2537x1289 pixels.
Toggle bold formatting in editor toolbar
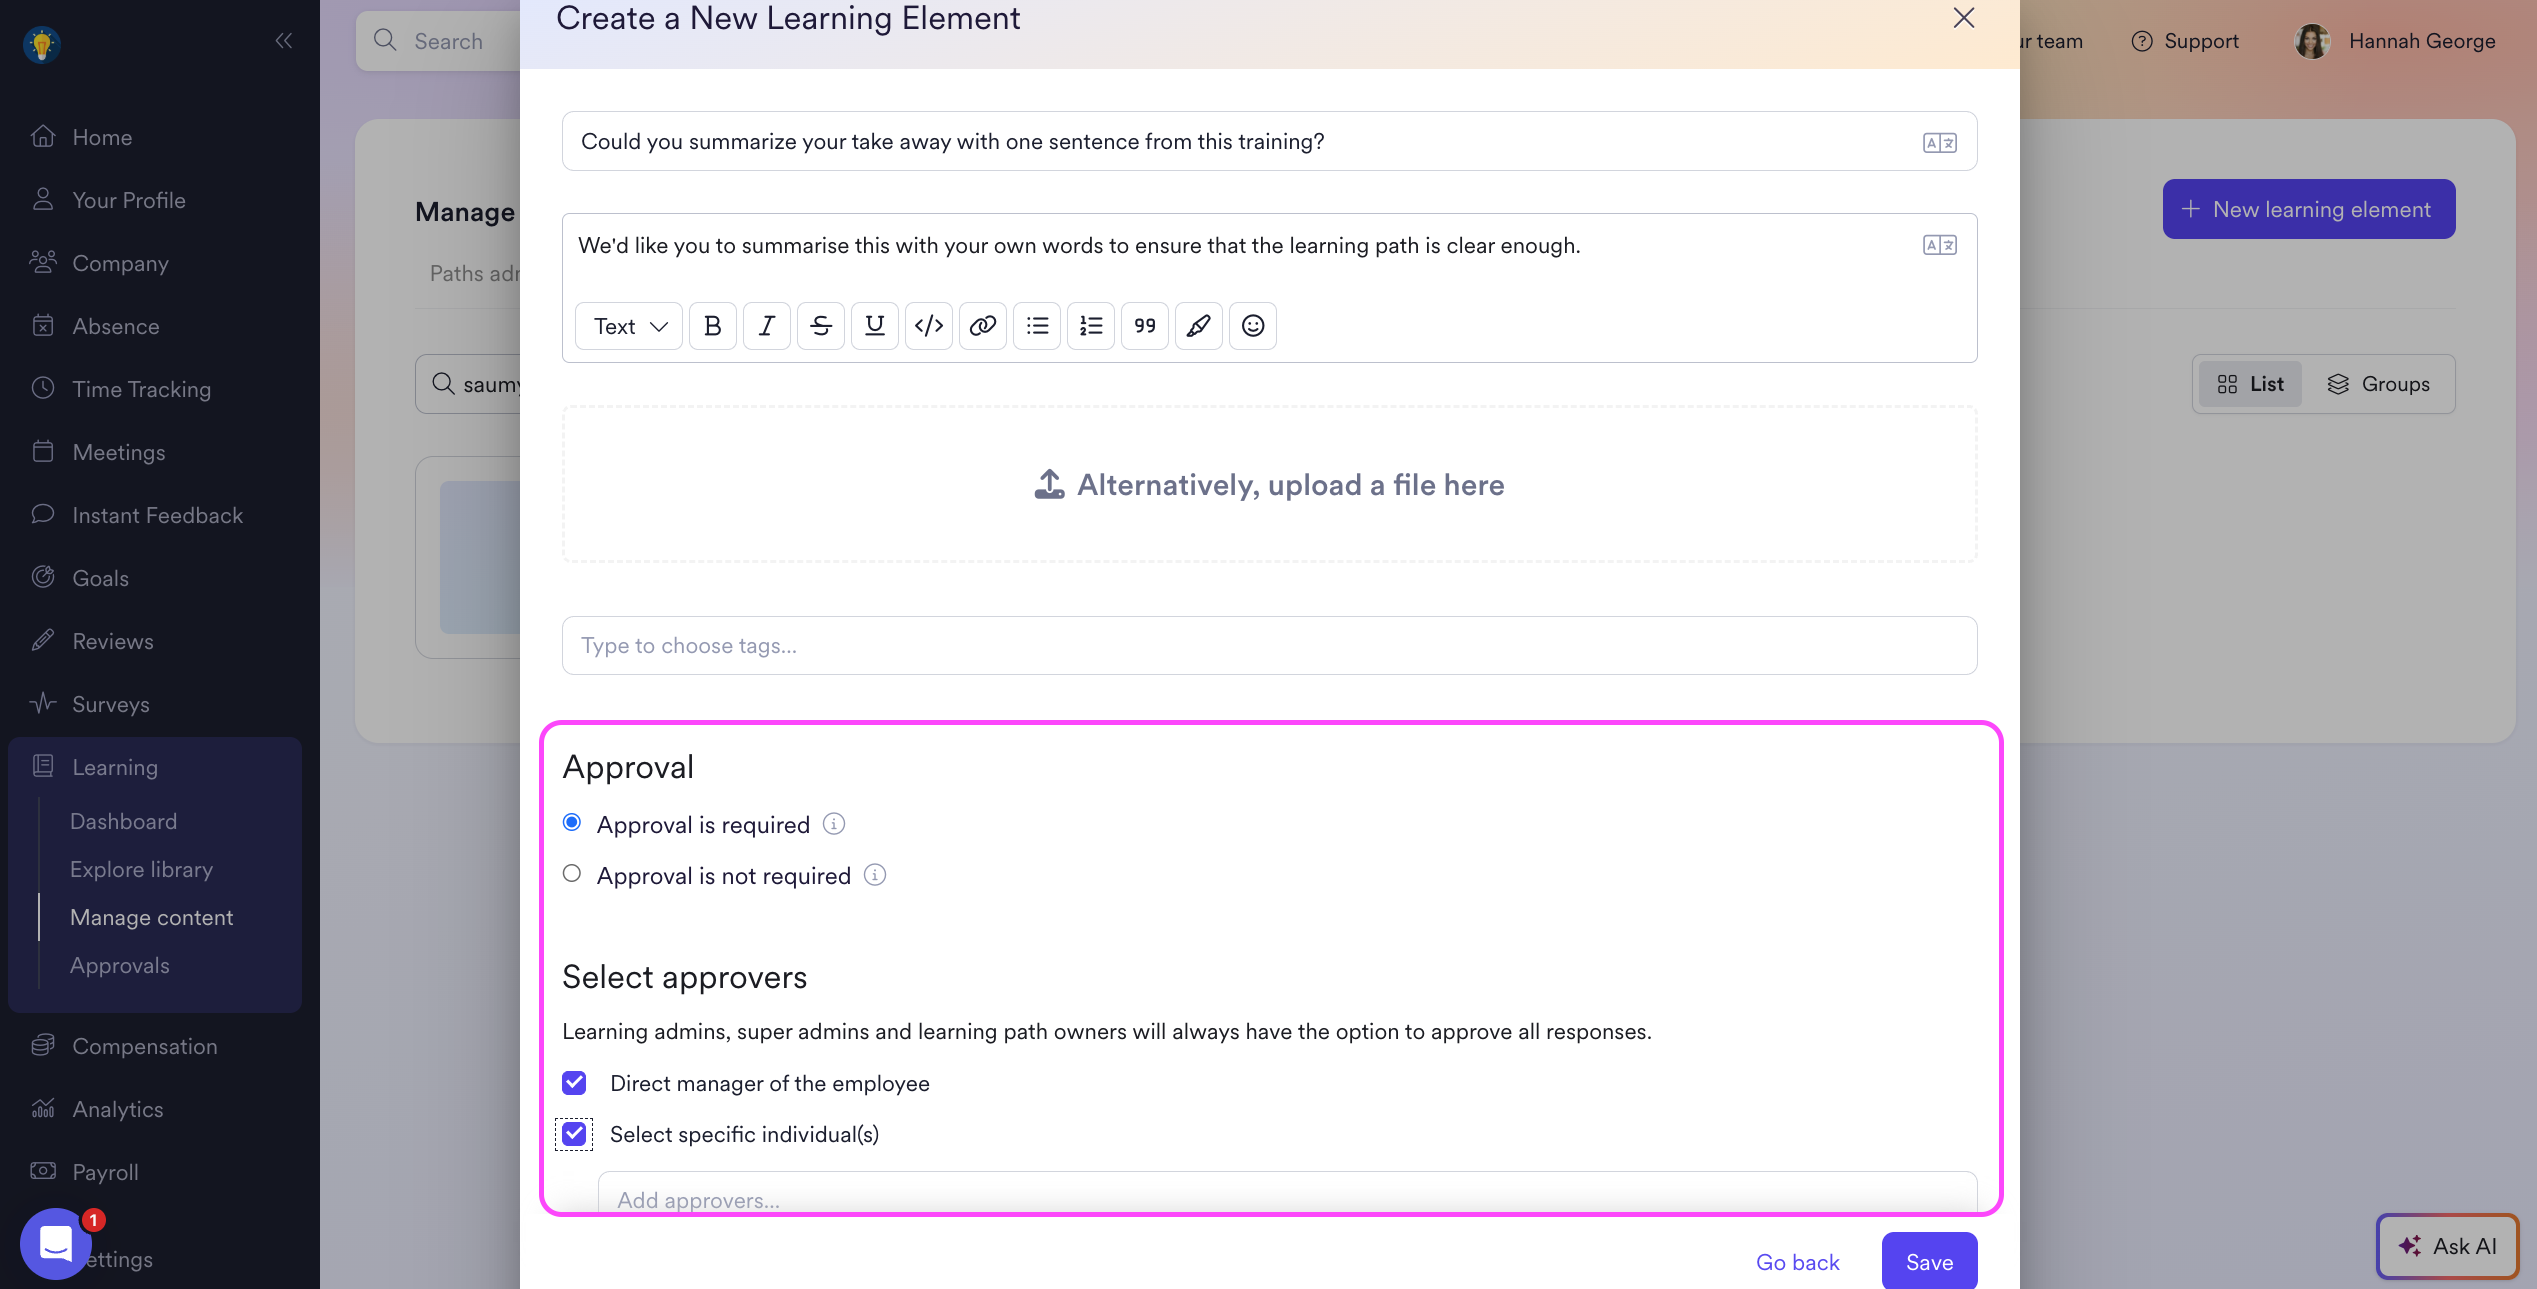coord(712,326)
